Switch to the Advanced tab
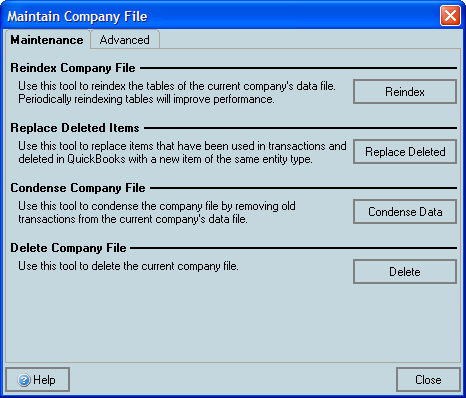The height and width of the screenshot is (398, 466). [x=125, y=40]
